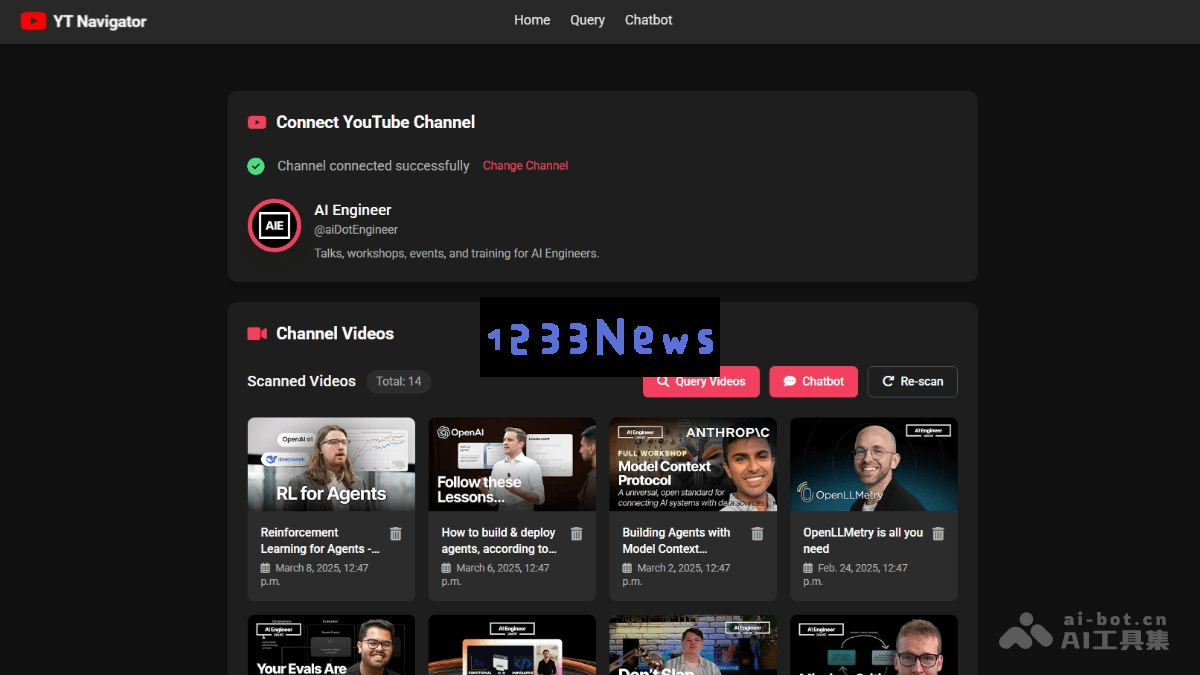Open the Query navigation item

[587, 20]
